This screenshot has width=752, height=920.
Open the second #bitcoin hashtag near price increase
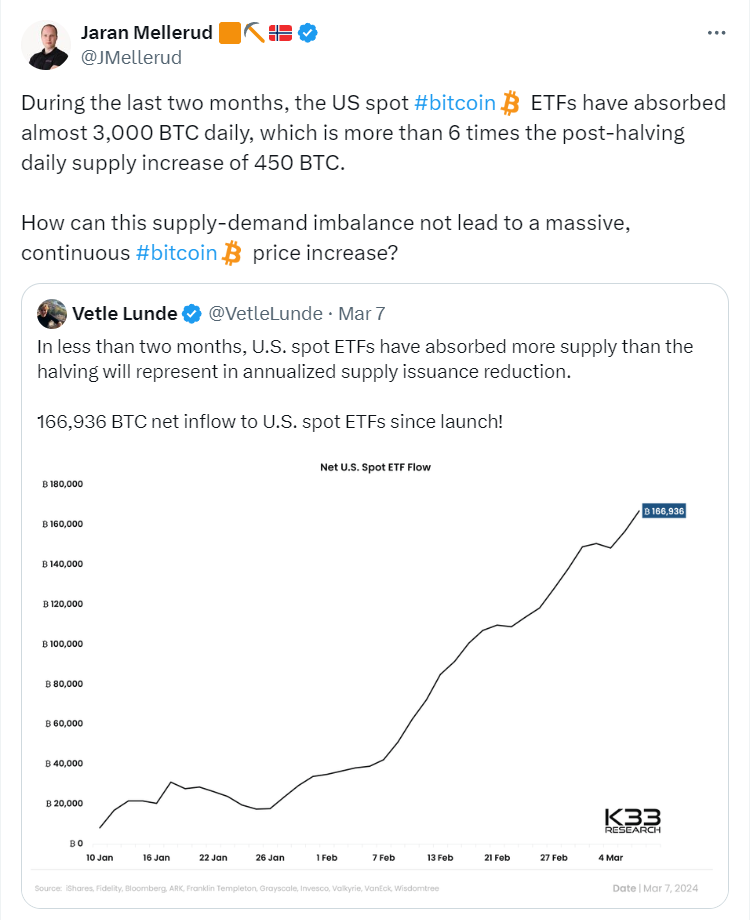point(177,253)
